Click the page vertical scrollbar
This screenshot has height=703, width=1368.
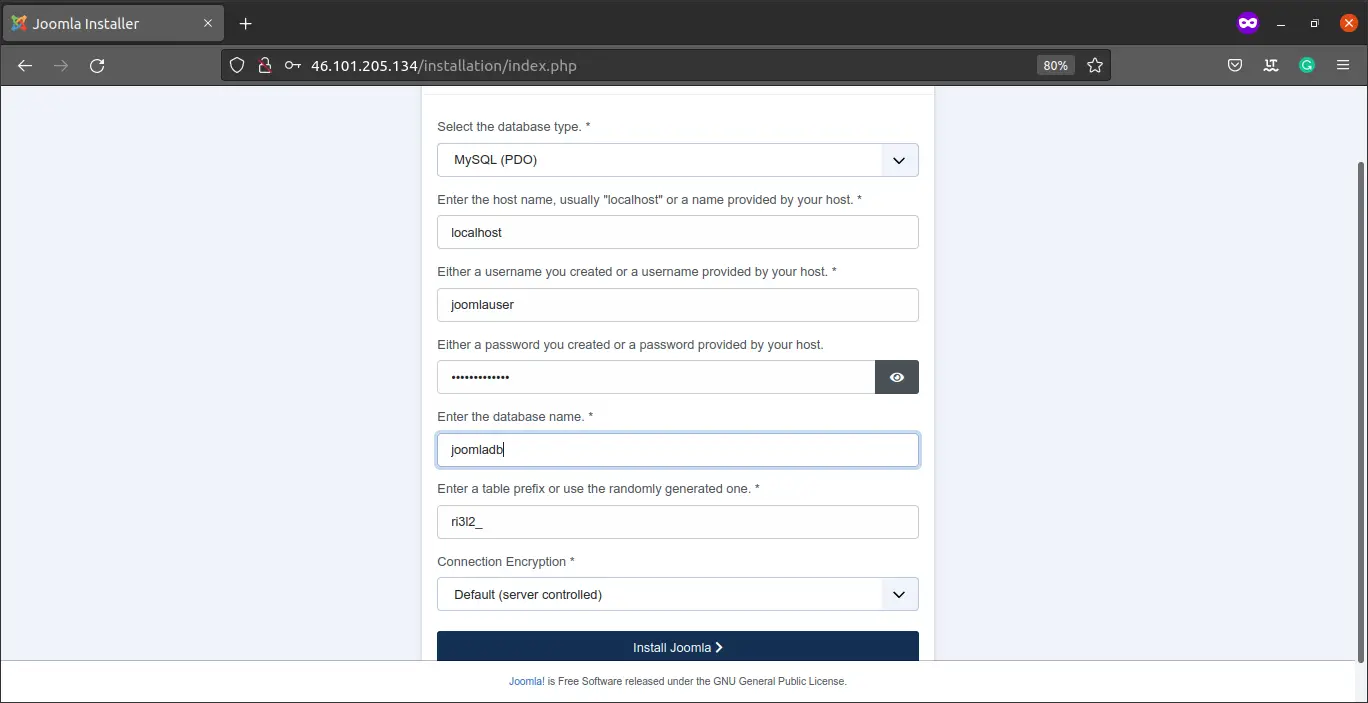(1361, 410)
